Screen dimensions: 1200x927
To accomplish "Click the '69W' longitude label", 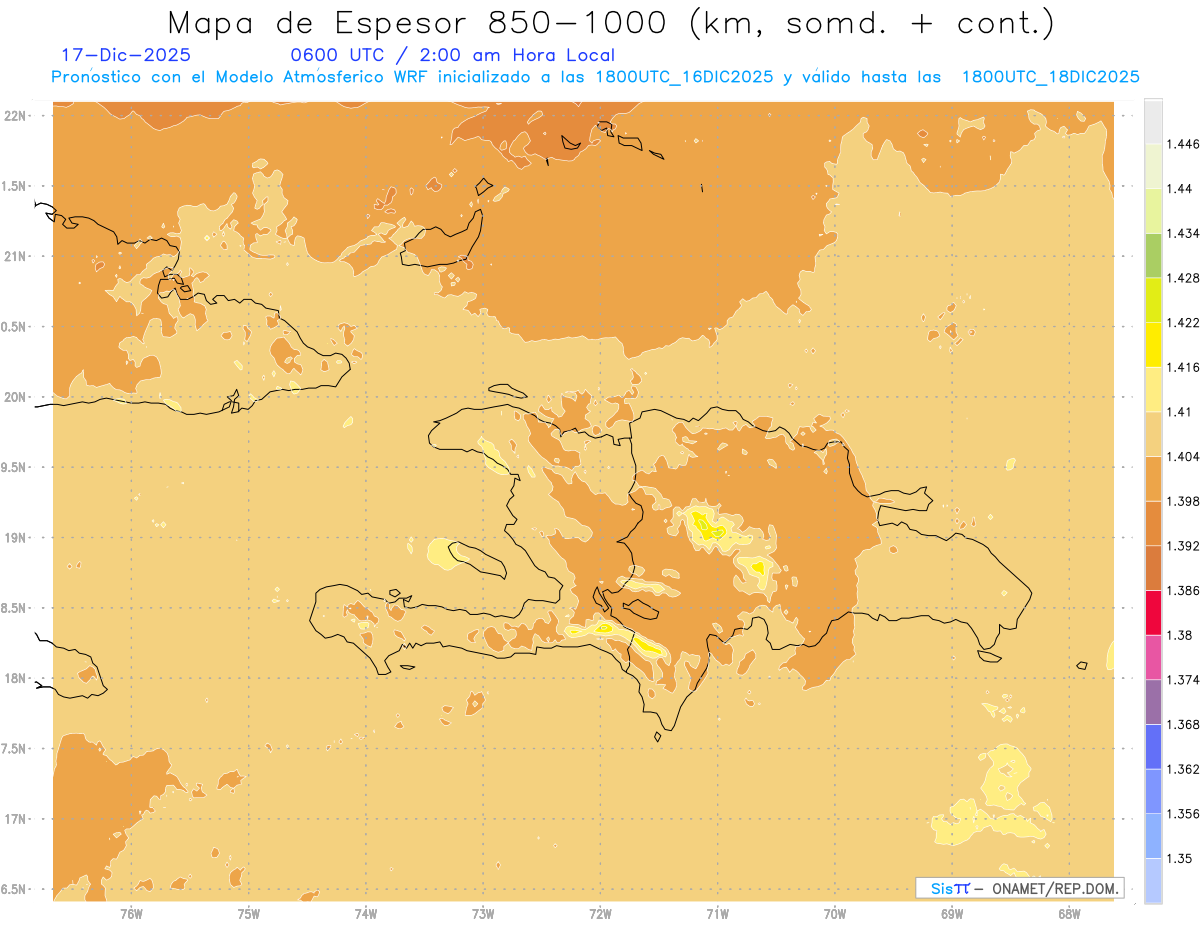I will [952, 913].
